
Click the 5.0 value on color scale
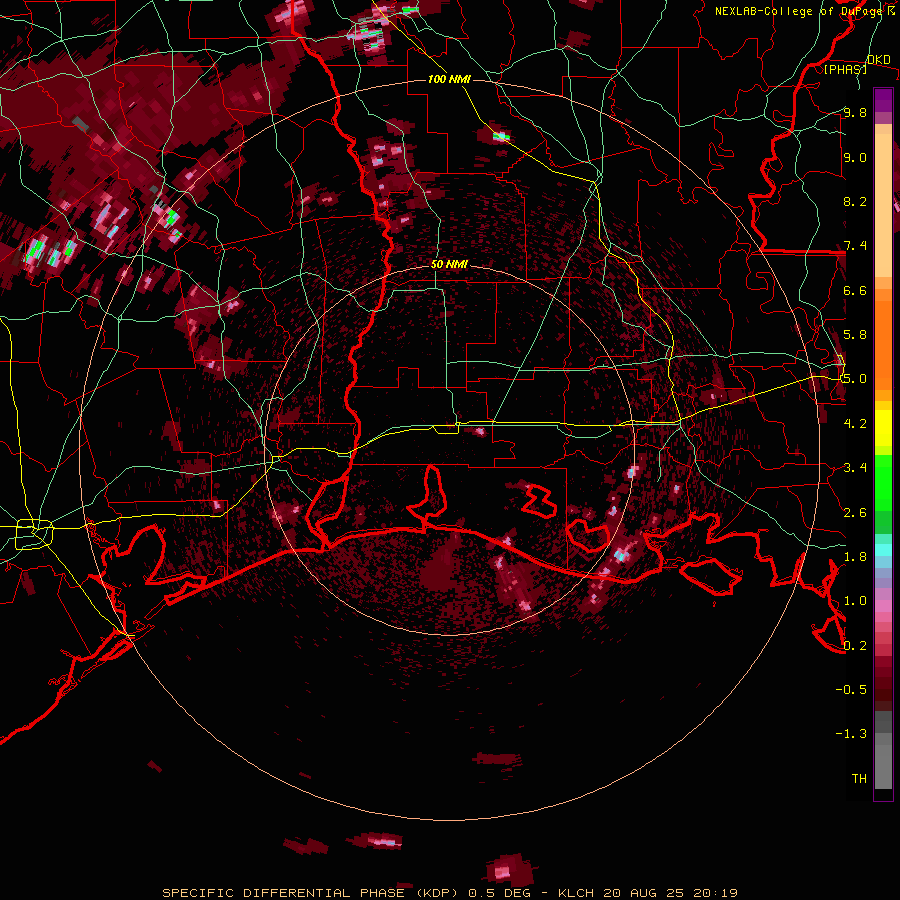[x=855, y=379]
